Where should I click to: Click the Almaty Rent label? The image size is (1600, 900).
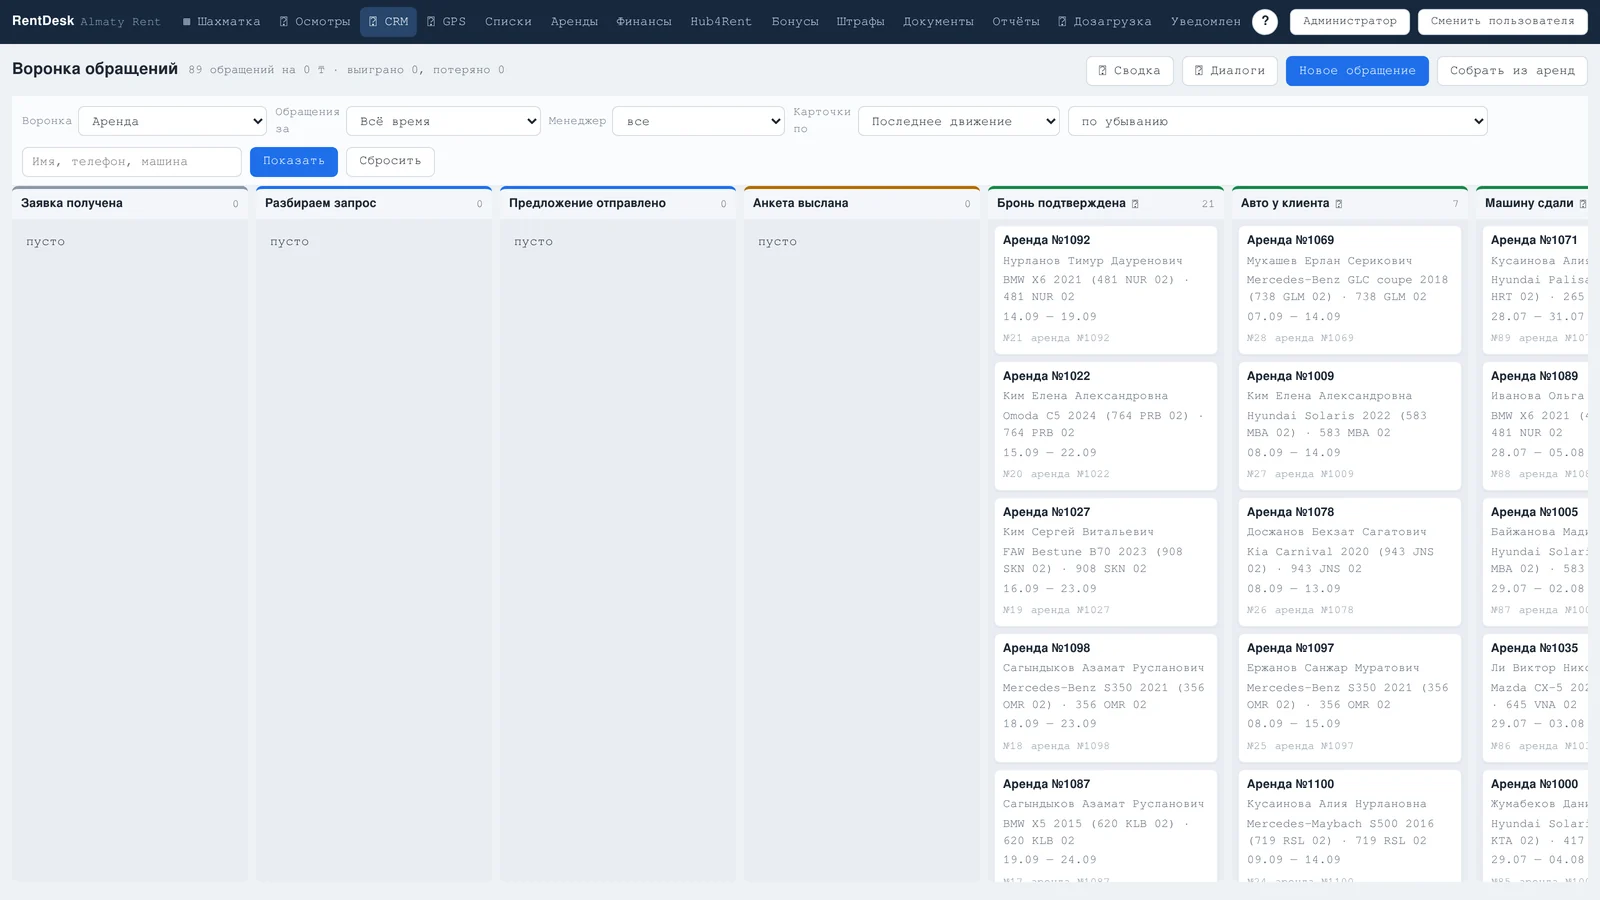coord(120,22)
